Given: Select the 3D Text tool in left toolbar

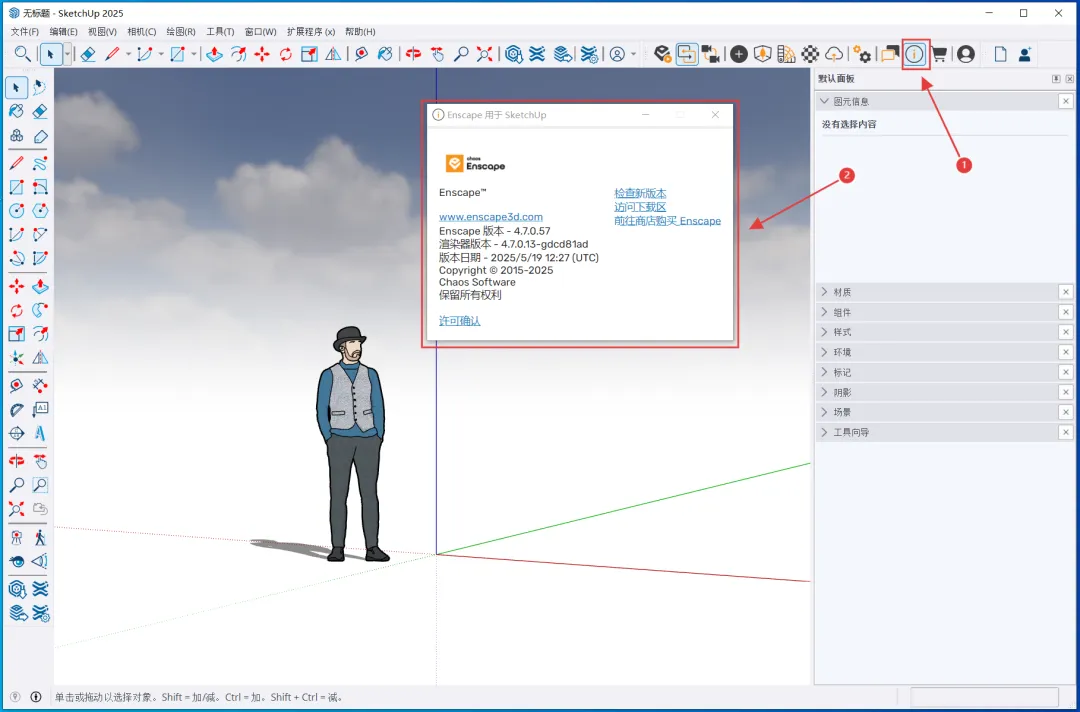Looking at the screenshot, I should coord(40,433).
